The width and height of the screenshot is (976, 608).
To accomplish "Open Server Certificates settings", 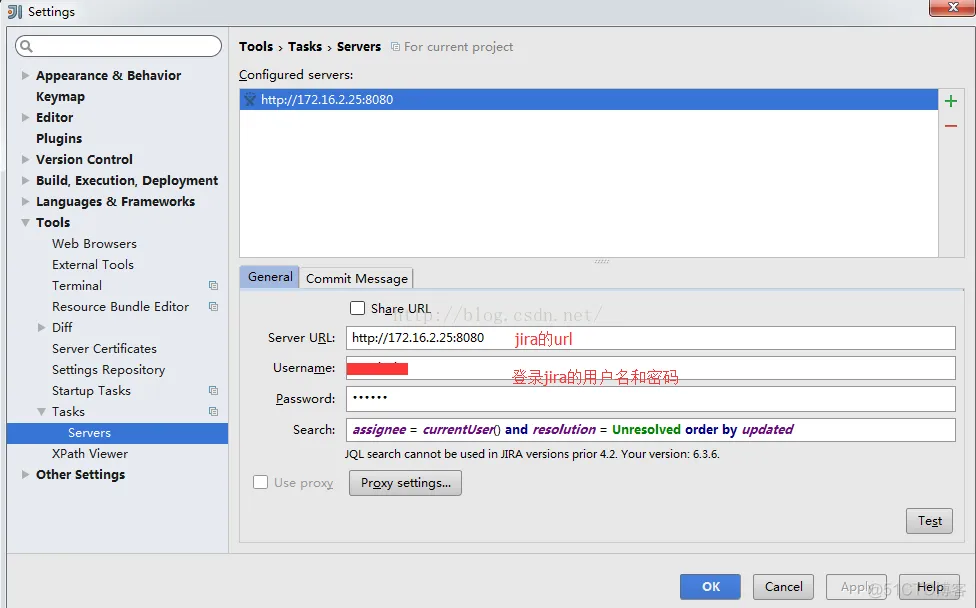I will 104,348.
